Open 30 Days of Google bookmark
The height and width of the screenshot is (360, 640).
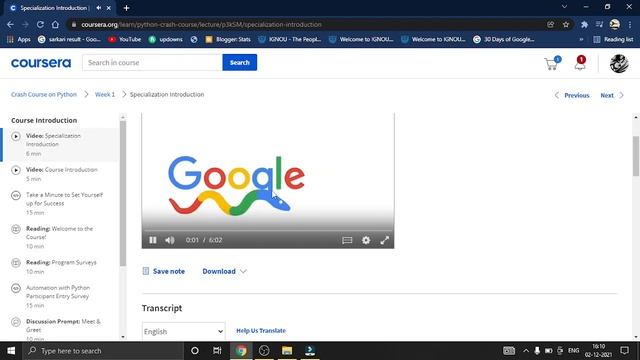[504, 39]
